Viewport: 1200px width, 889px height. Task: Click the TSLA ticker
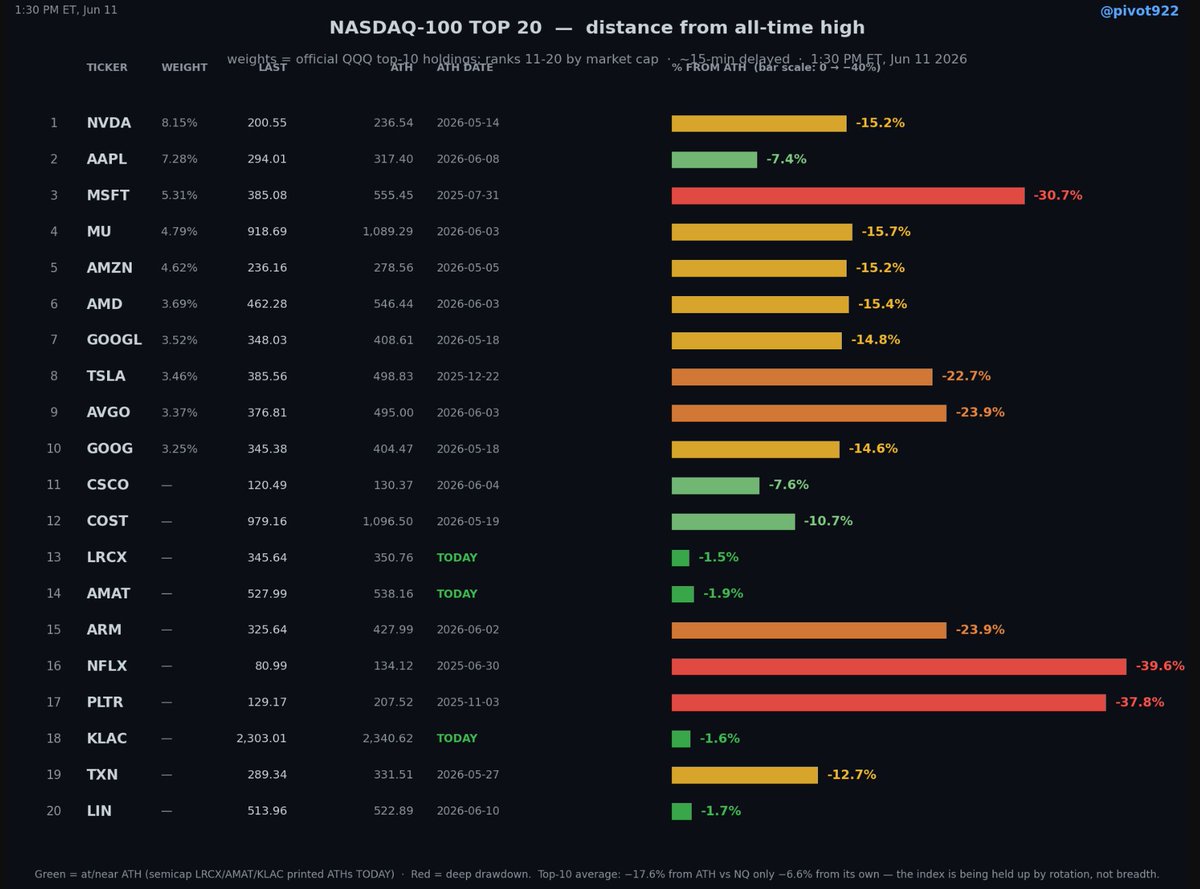coord(106,377)
